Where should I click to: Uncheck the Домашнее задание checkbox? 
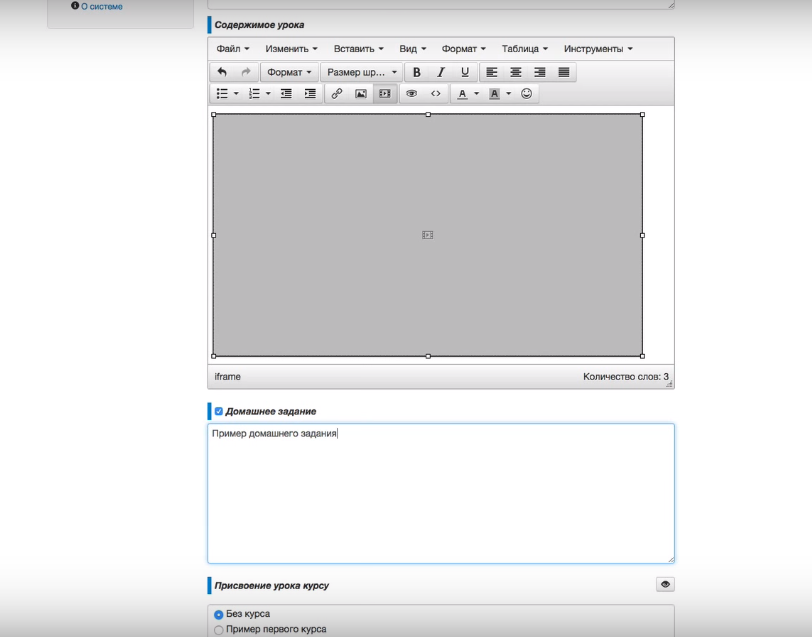point(219,411)
